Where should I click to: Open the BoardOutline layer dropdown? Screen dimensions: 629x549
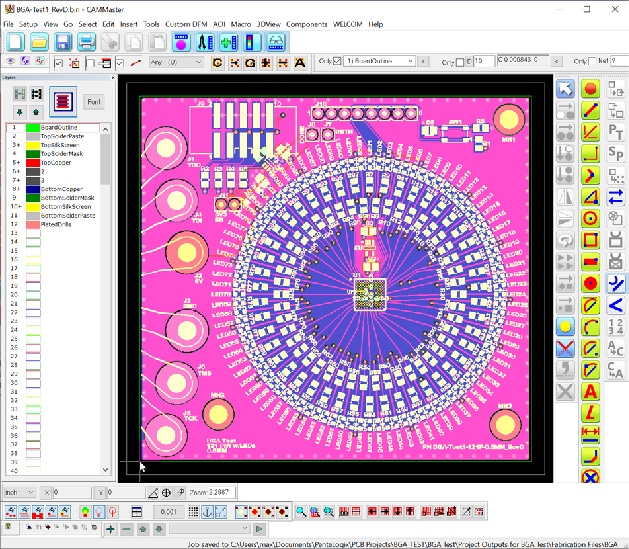pos(380,62)
